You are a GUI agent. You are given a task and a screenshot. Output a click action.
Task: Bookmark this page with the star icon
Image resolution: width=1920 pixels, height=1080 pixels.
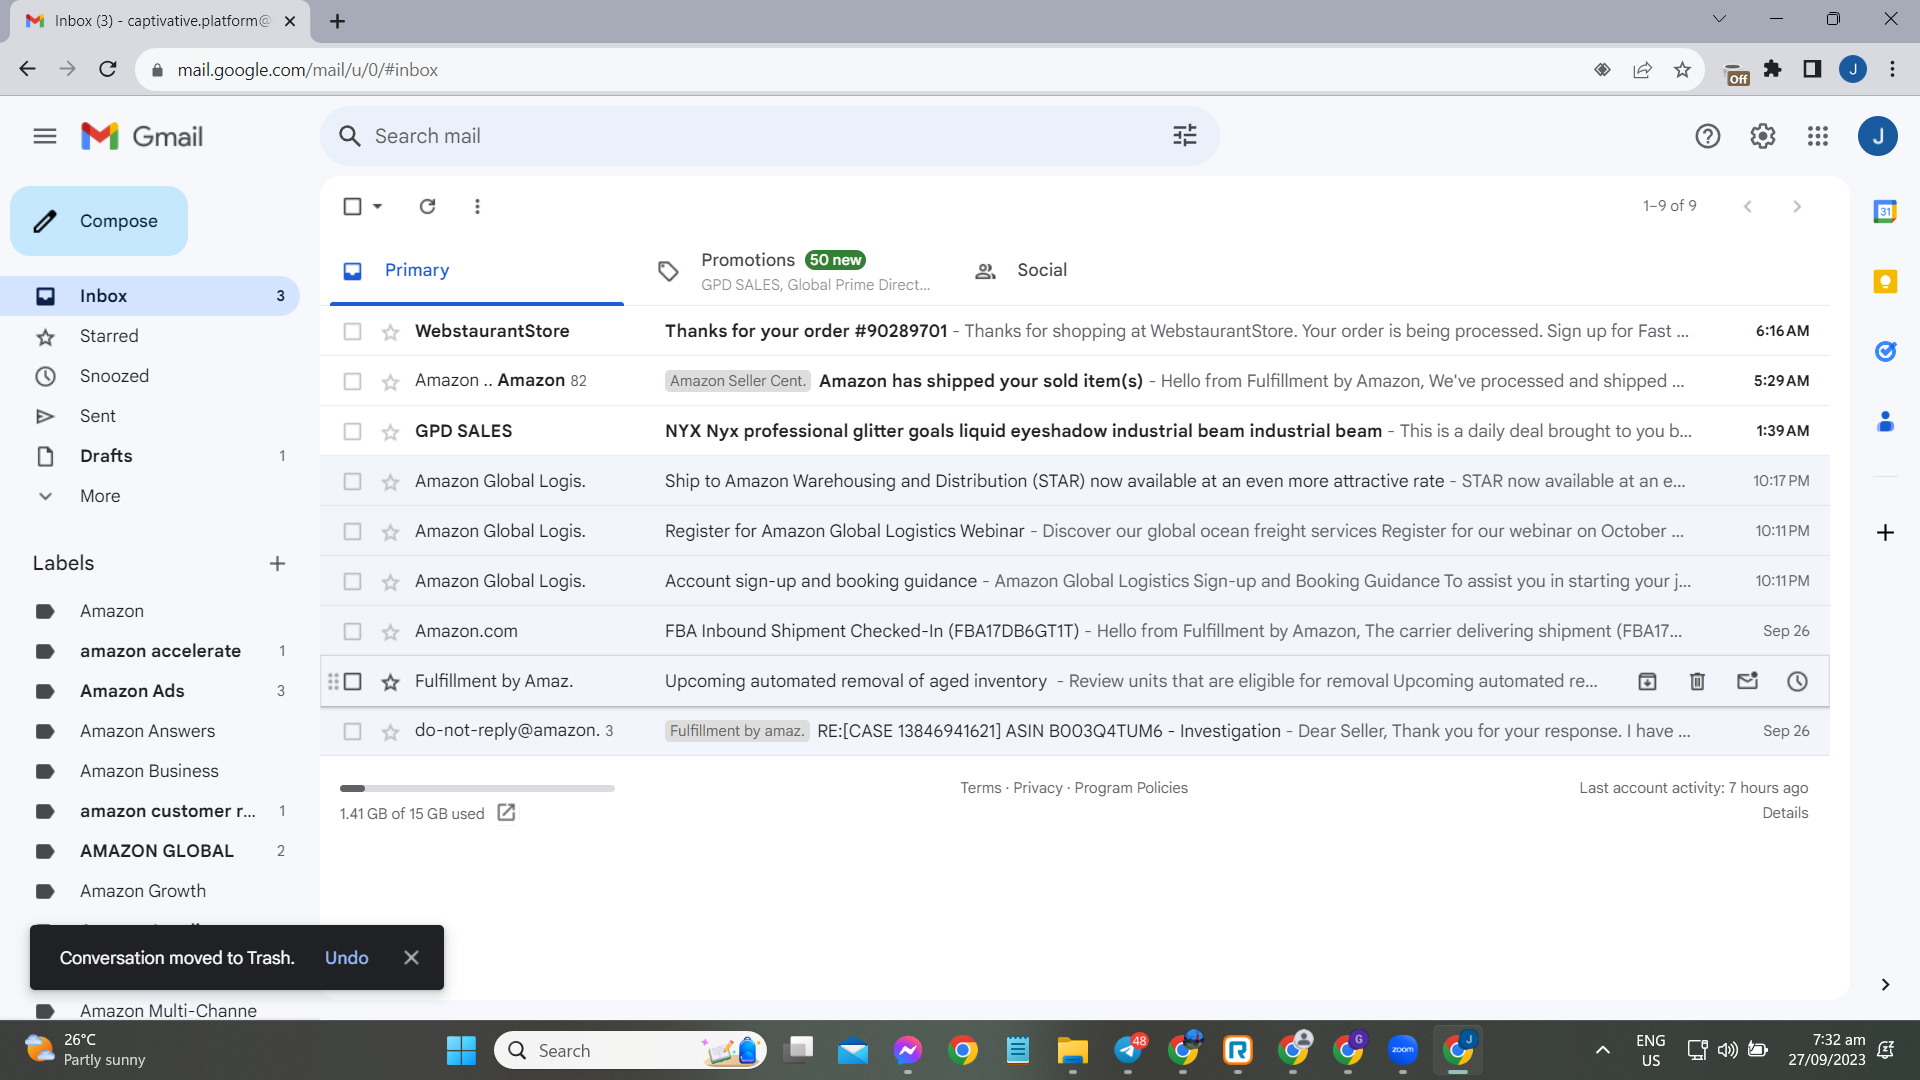click(x=1682, y=70)
